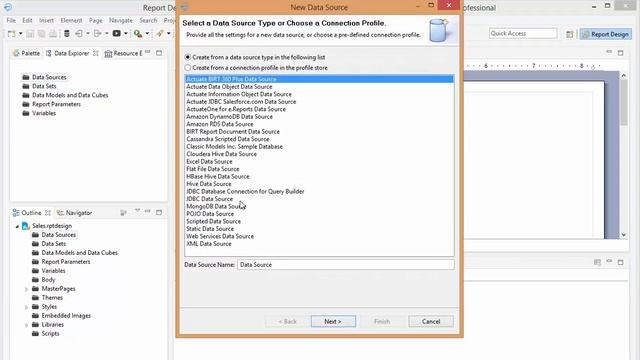Select Create from data source type list
Image resolution: width=640 pixels, height=360 pixels.
(x=188, y=57)
